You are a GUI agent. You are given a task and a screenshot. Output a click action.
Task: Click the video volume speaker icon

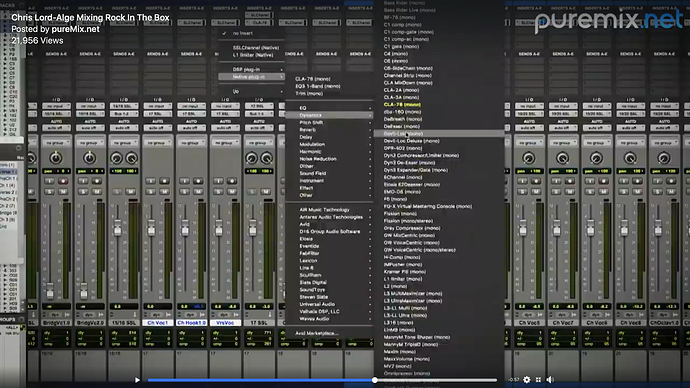pos(550,380)
